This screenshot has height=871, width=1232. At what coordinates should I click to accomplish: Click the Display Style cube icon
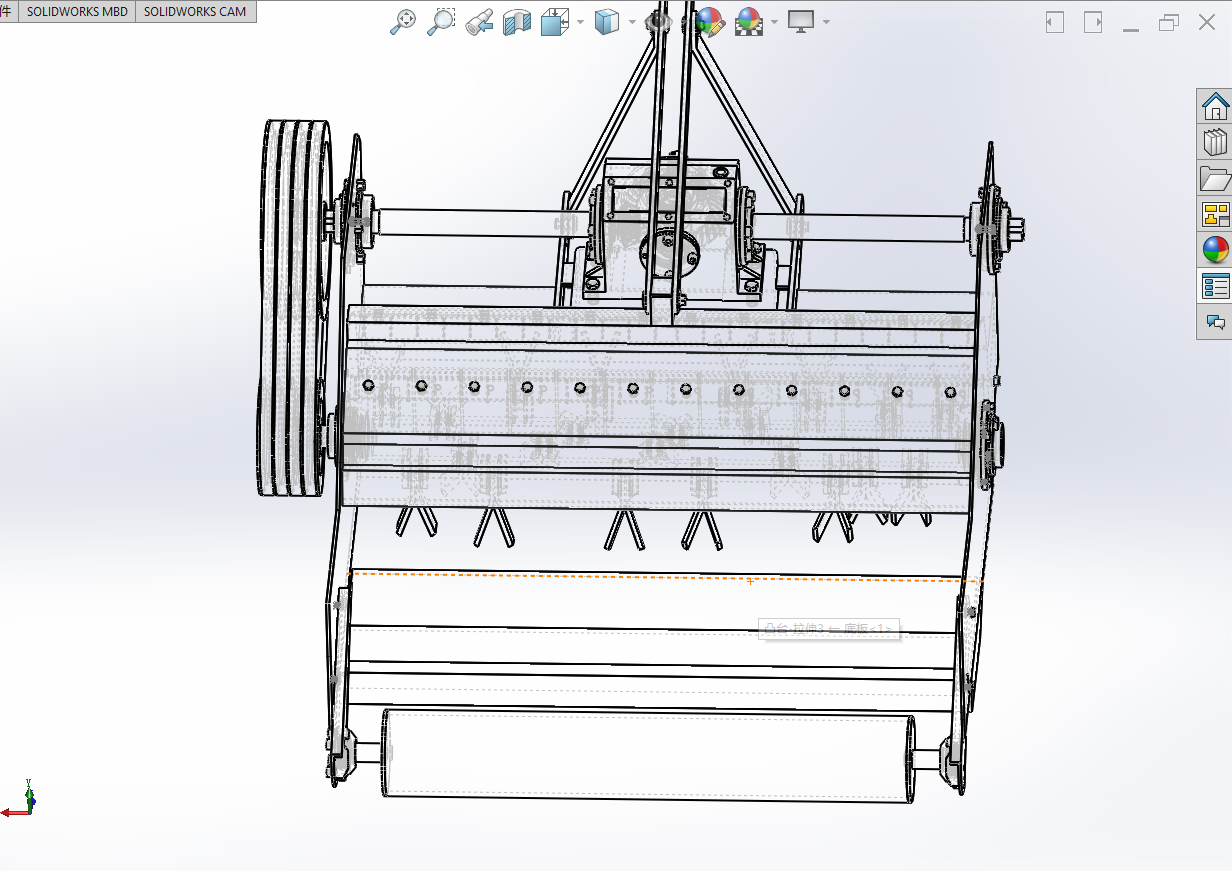(x=606, y=22)
